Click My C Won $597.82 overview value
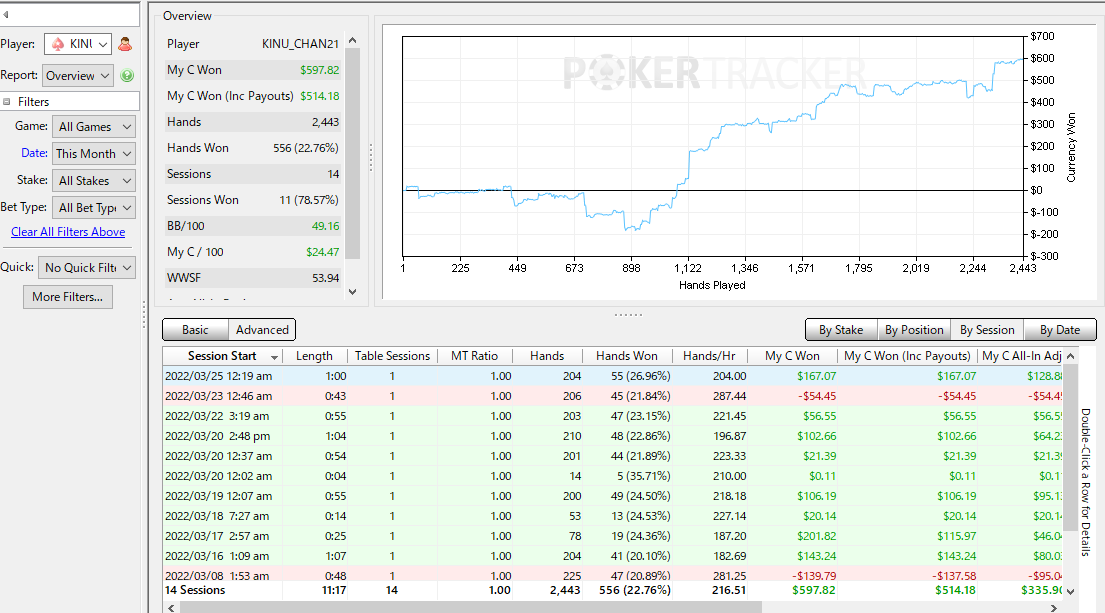Viewport: 1105px width, 613px height. 319,70
